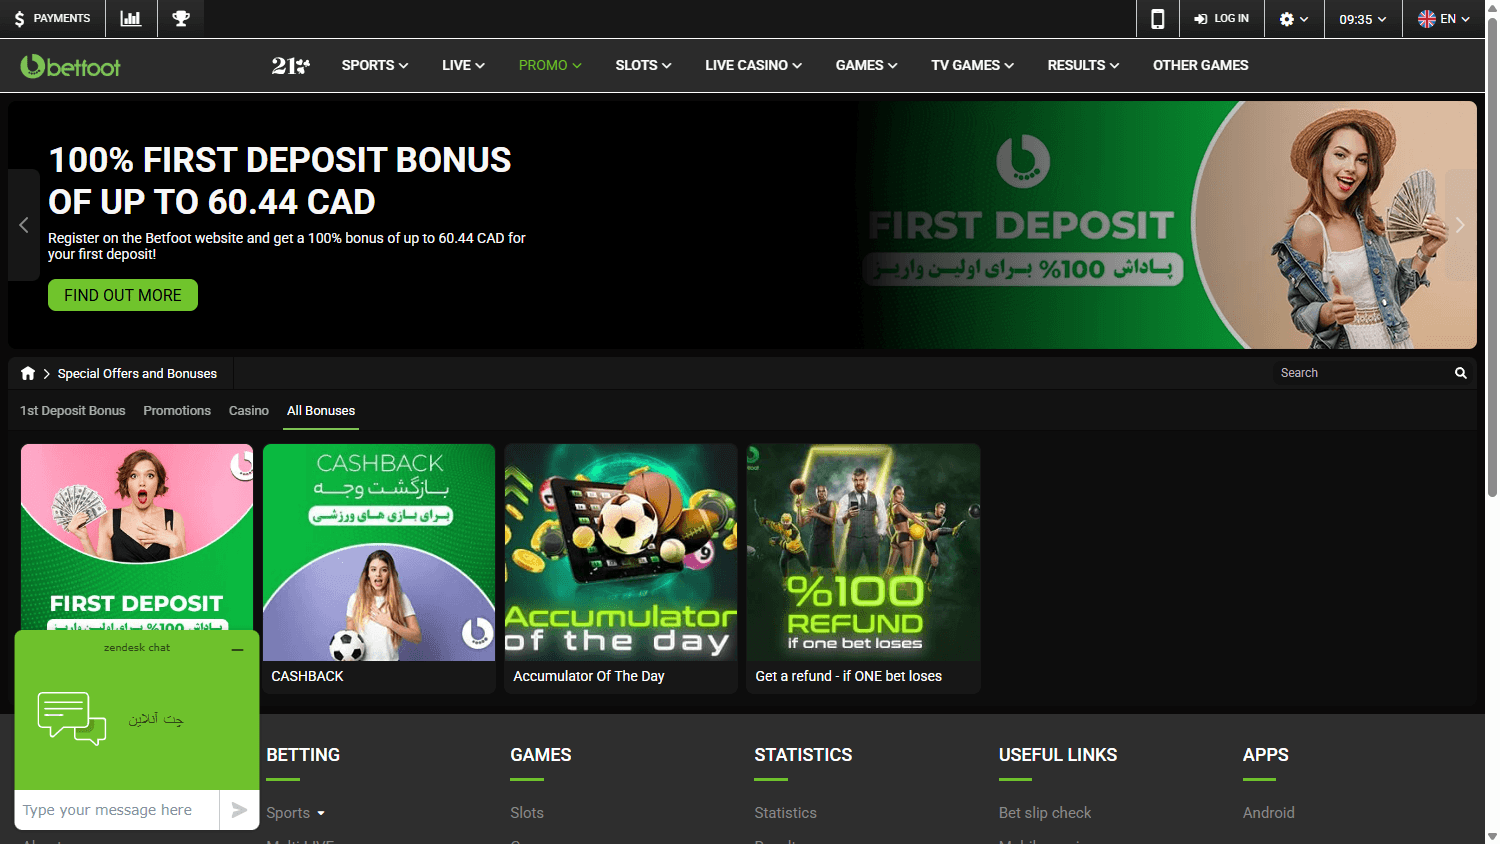
Task: Click the CASHBACK card title
Action: pos(307,676)
